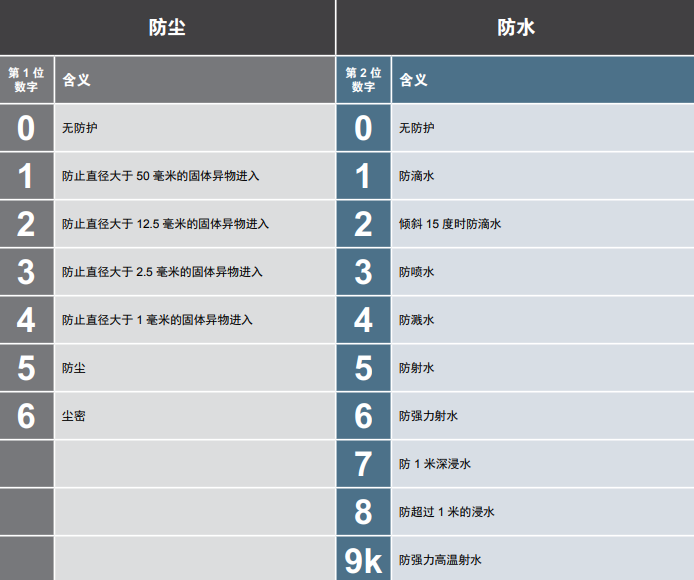694x580 pixels.
Task: Click the 尘密 text cell
Action: tap(73, 416)
